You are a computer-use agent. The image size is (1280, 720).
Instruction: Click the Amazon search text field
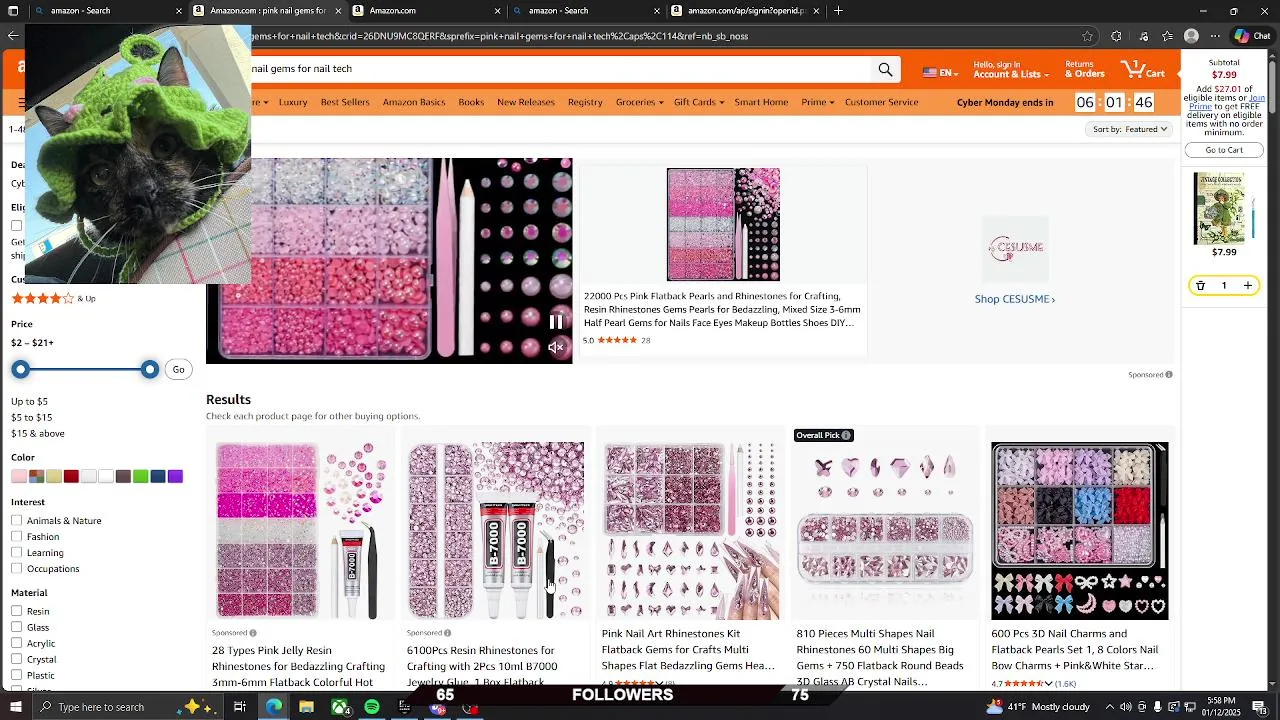(560, 69)
